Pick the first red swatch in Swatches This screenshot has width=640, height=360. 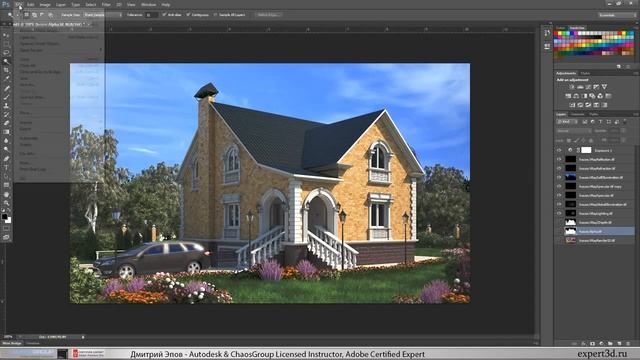[556, 33]
